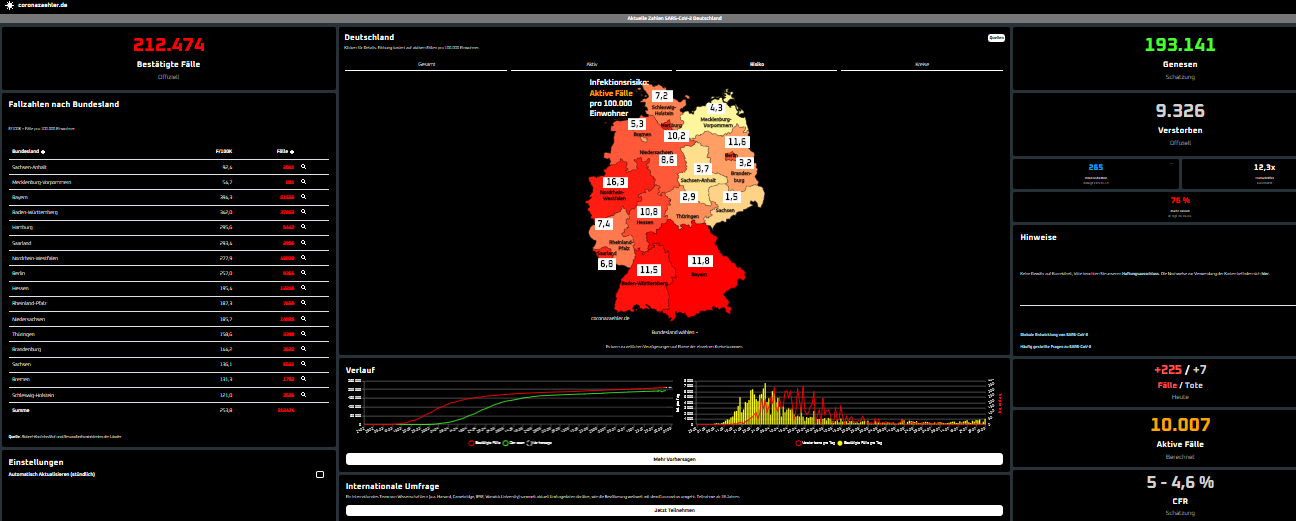Open the 'Bundesland wählen' dropdown
The height and width of the screenshot is (521, 1296).
[x=674, y=331]
